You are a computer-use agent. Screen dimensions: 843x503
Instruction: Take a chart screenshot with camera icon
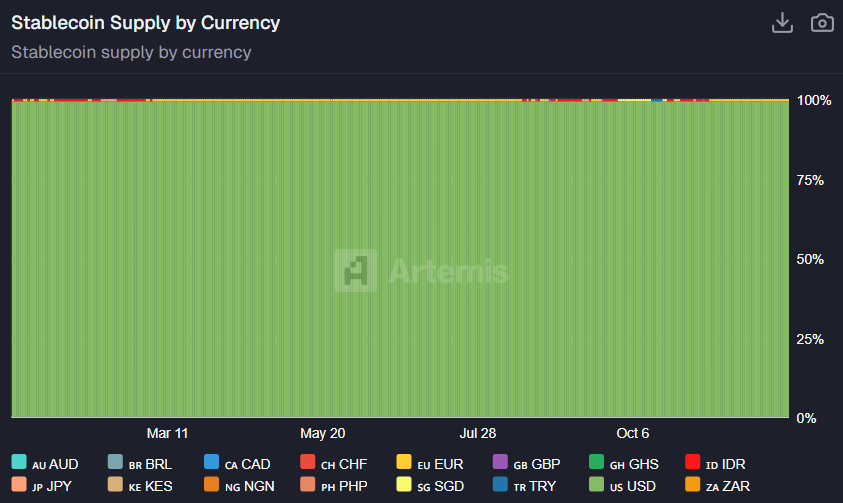tap(821, 23)
